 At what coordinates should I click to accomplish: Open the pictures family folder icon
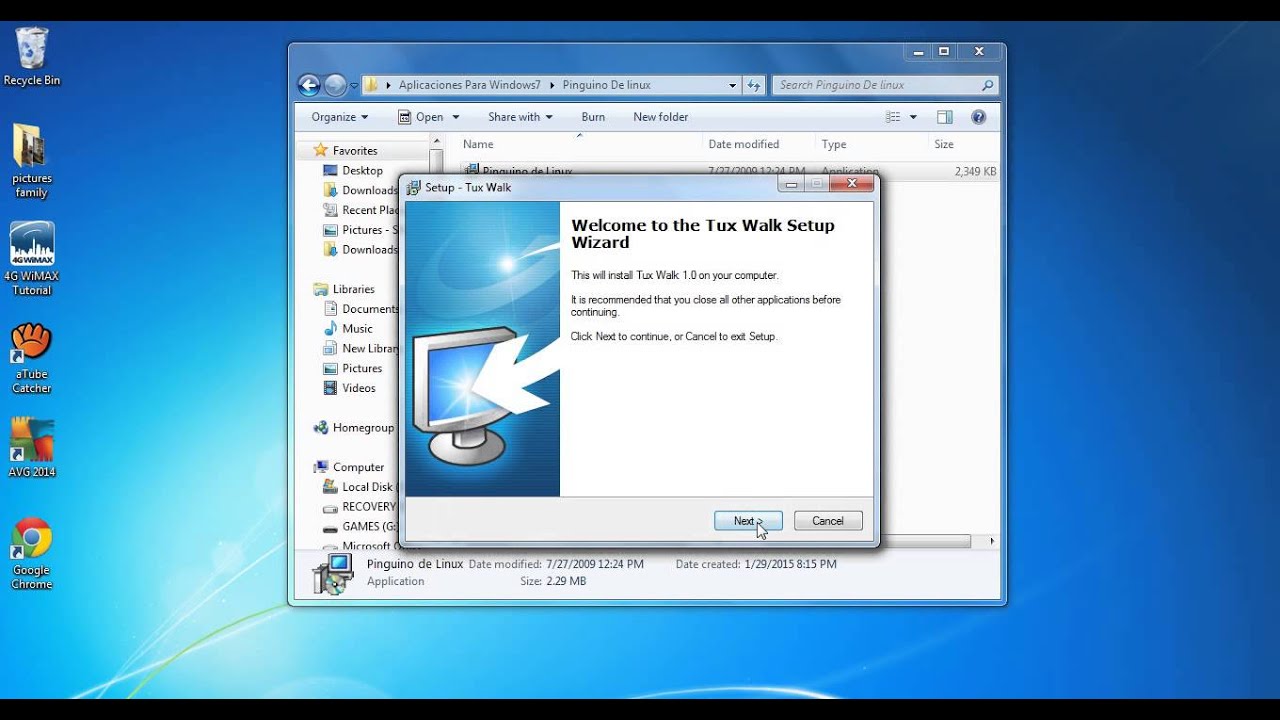coord(32,161)
